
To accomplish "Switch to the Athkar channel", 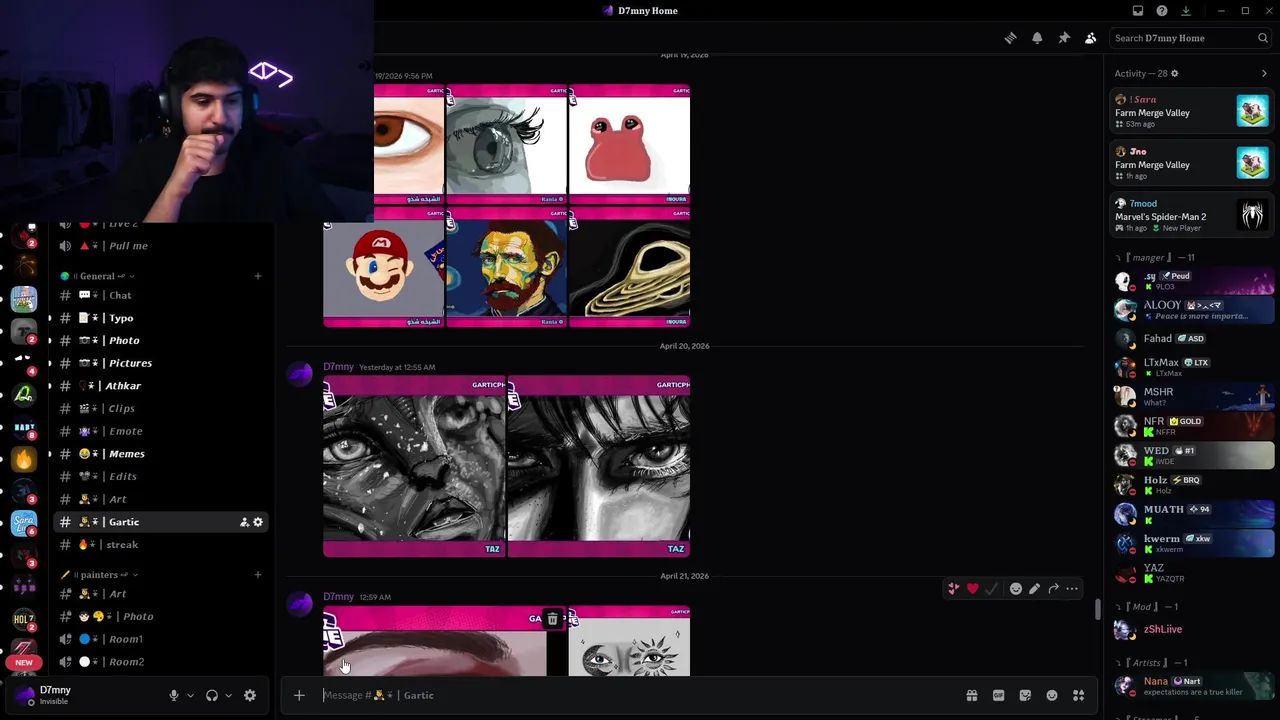I will 160,386.
